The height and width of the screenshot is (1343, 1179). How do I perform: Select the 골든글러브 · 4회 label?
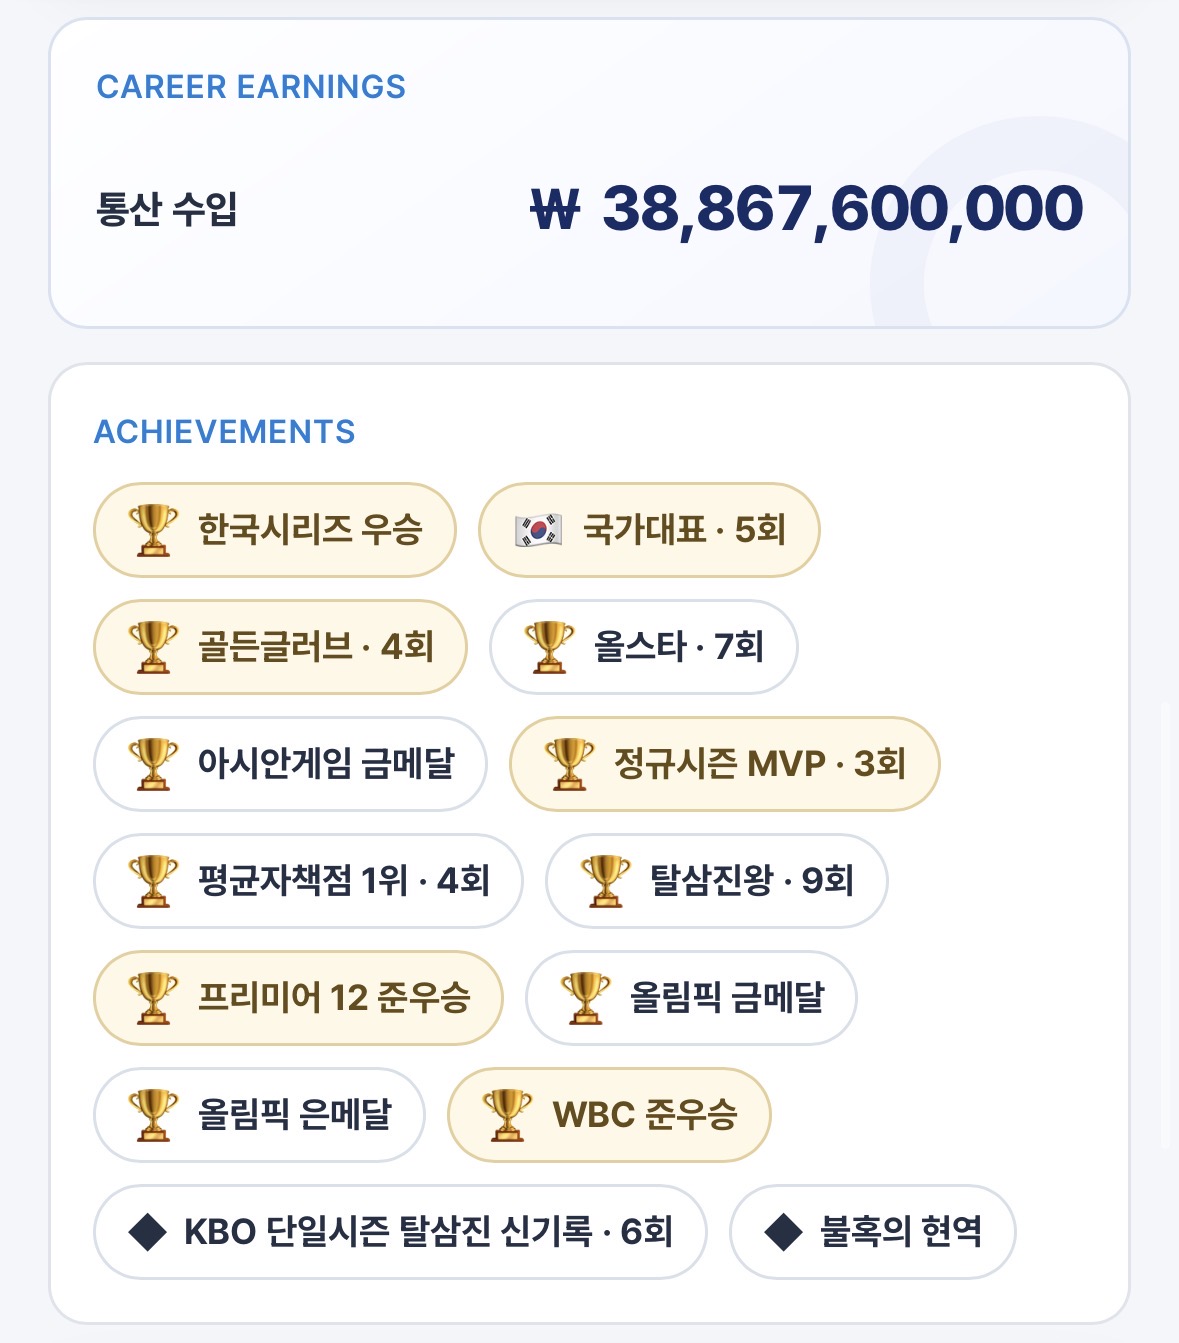(316, 647)
